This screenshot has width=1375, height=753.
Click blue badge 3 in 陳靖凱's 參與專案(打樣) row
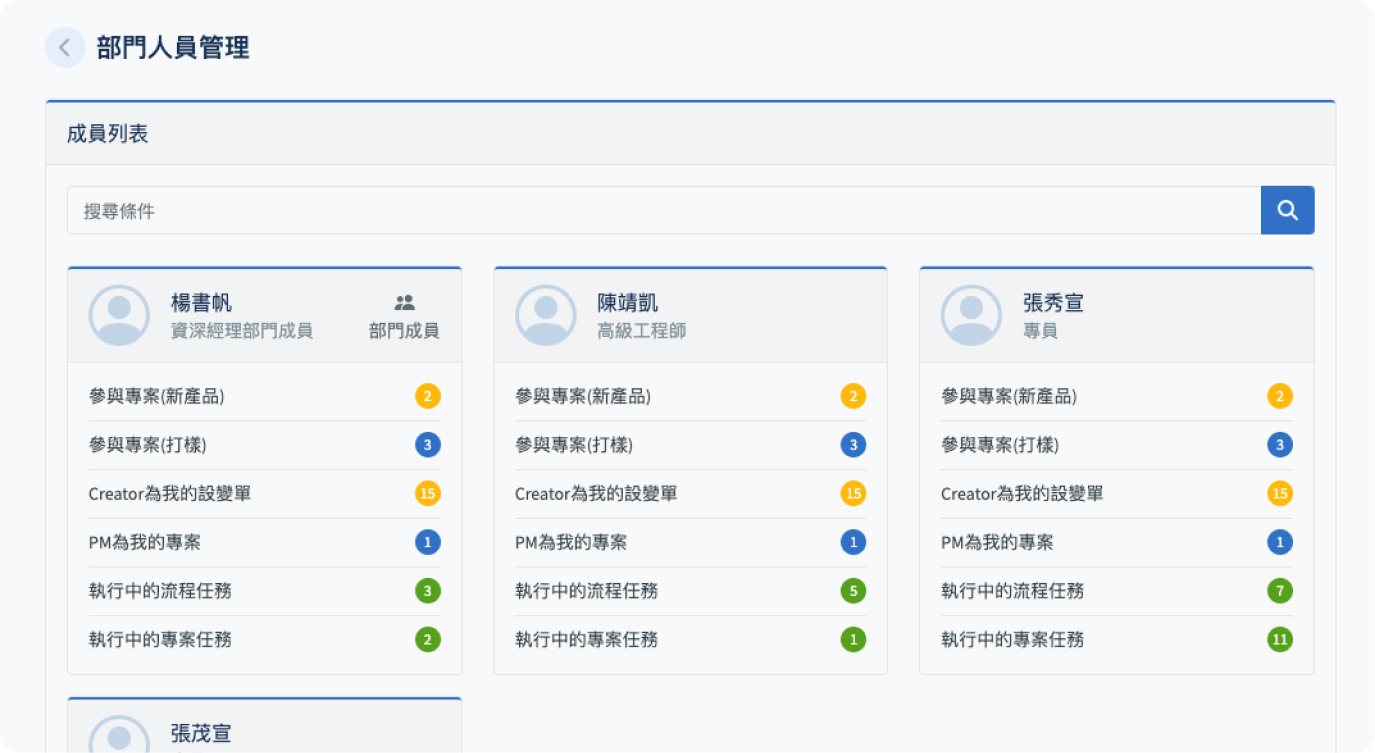click(853, 445)
